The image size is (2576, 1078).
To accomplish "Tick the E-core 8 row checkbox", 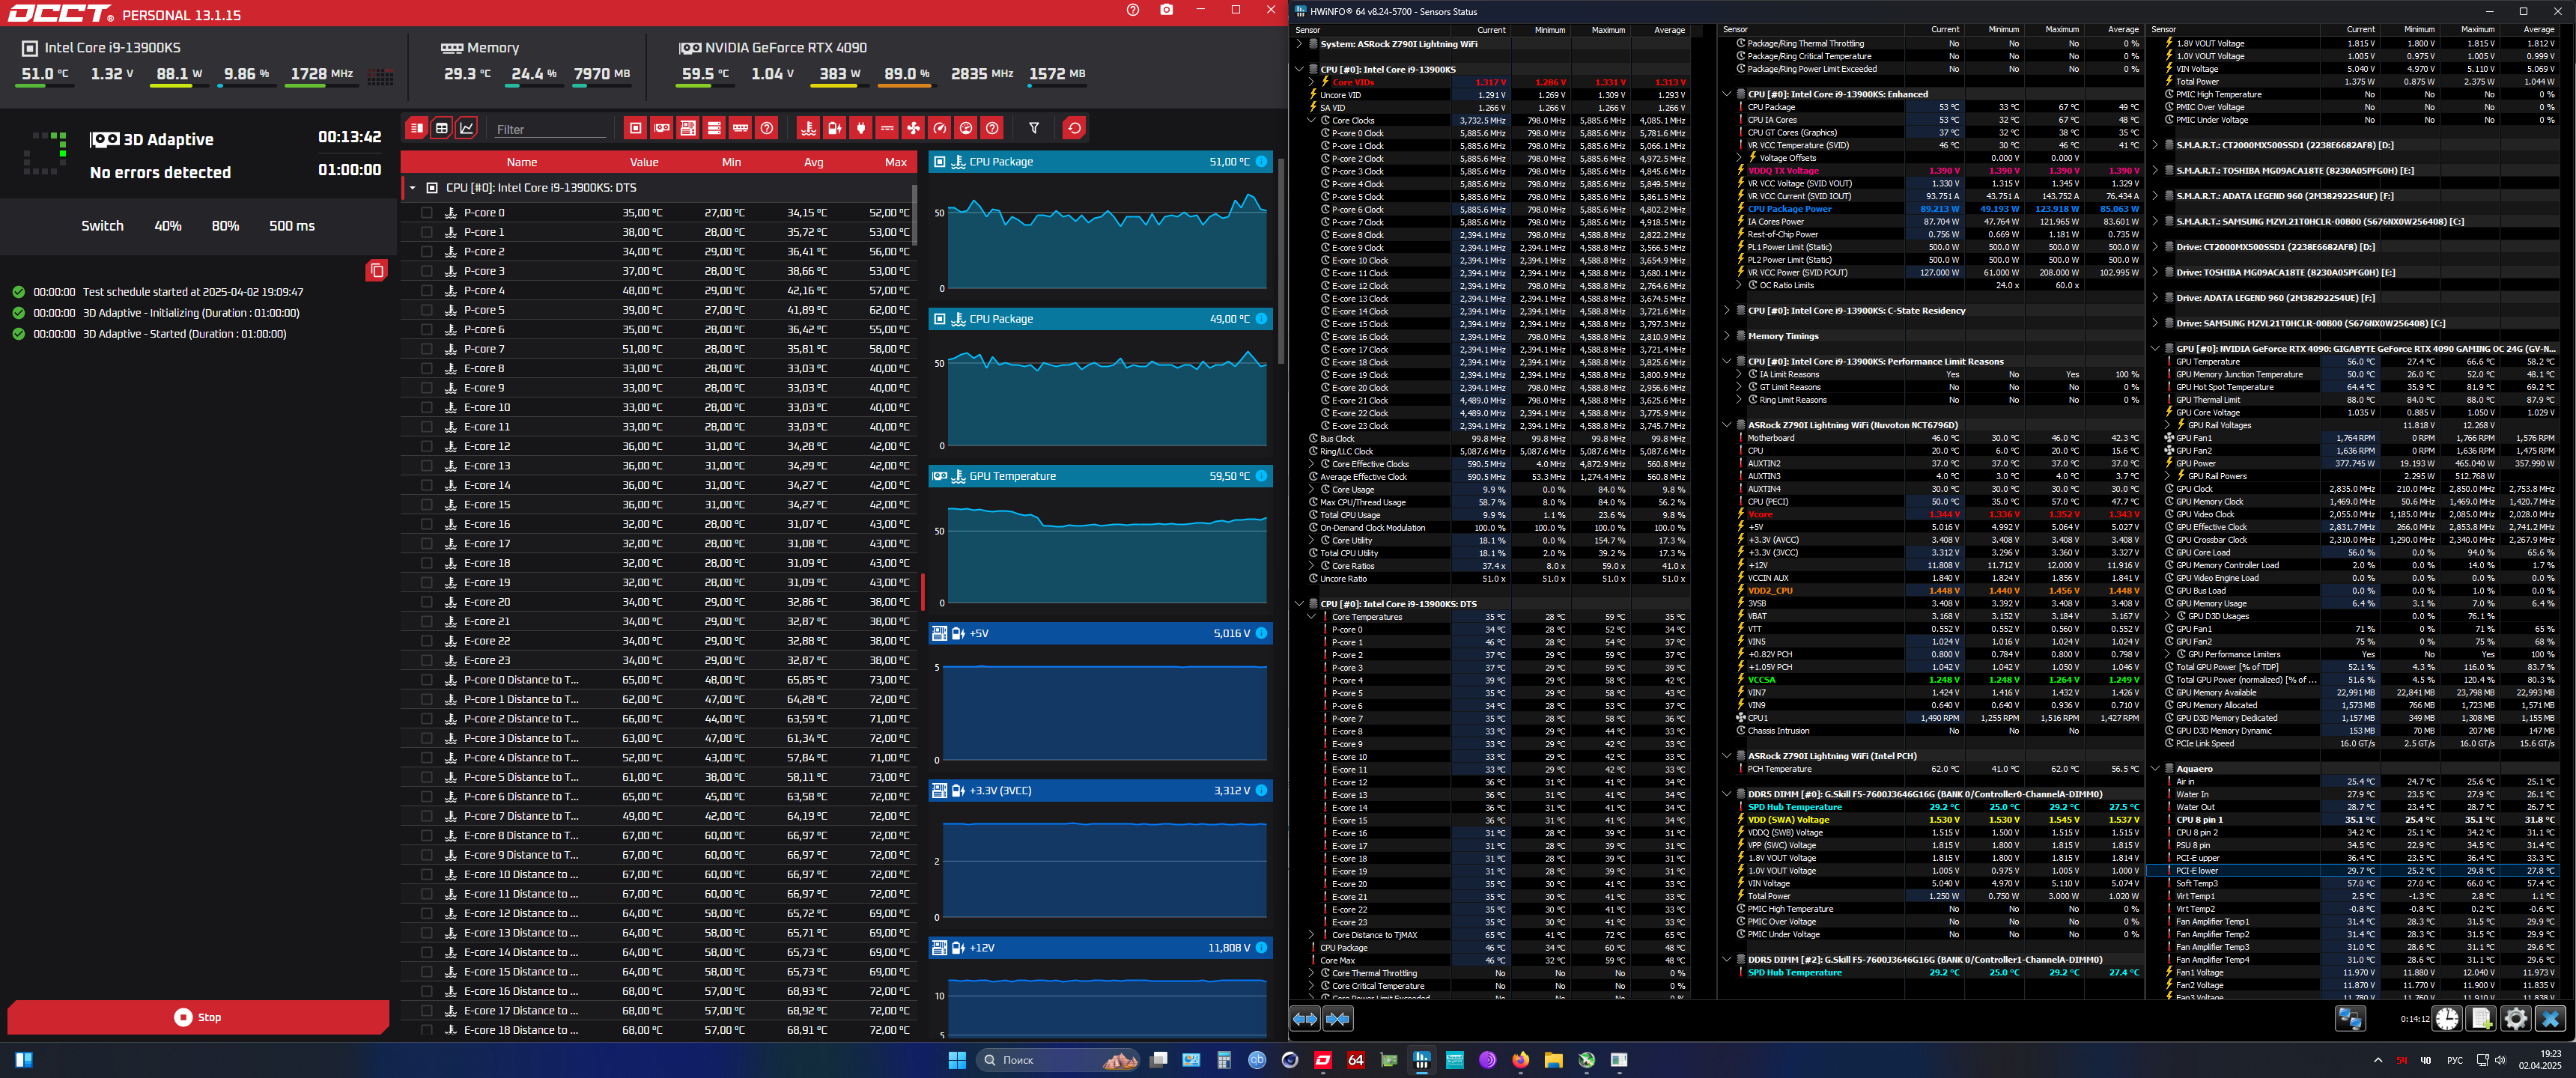I will [x=427, y=369].
